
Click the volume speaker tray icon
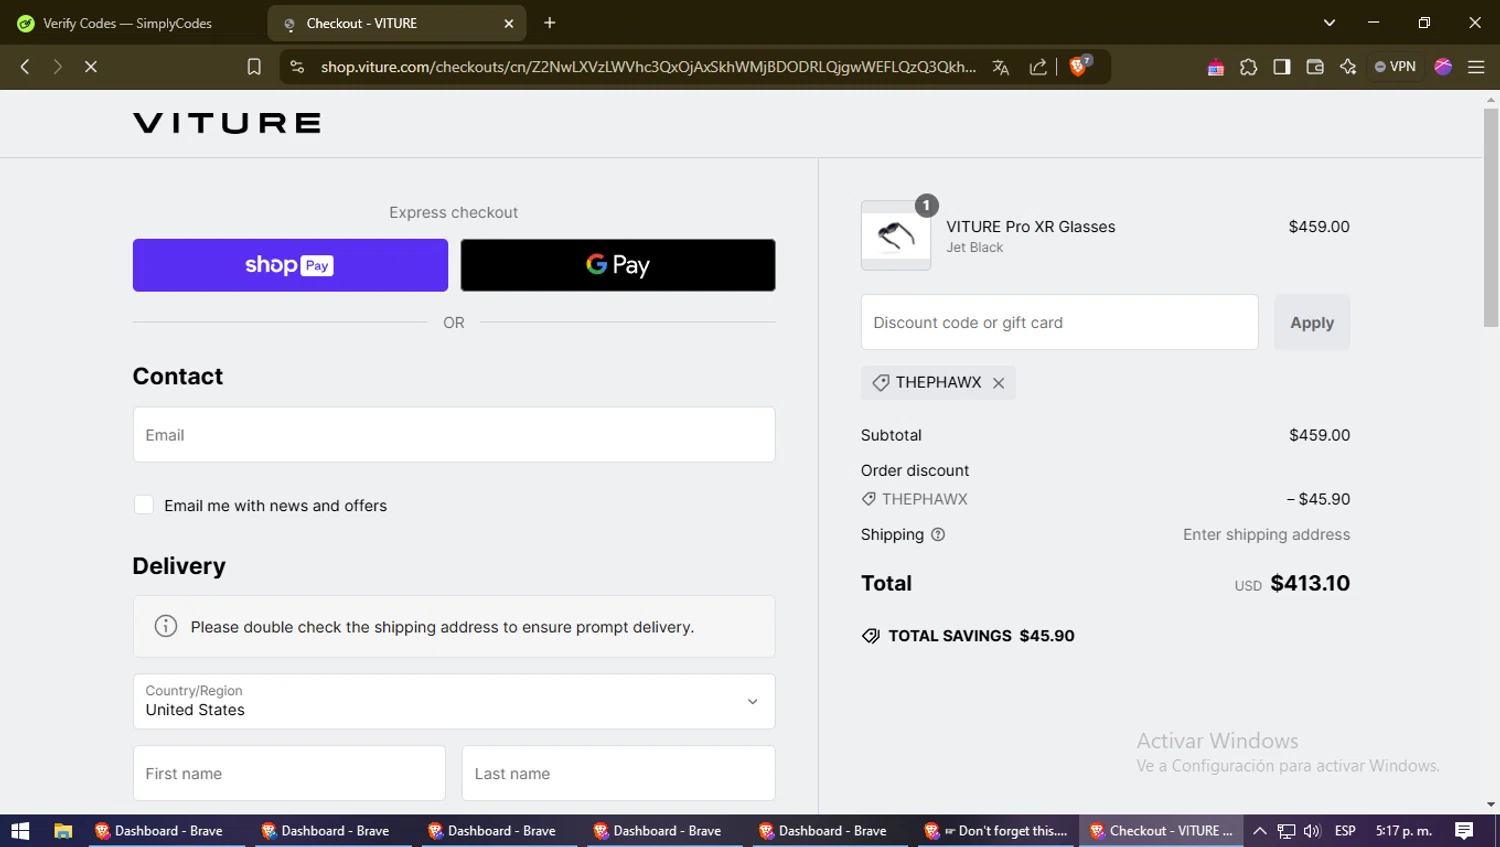1312,831
